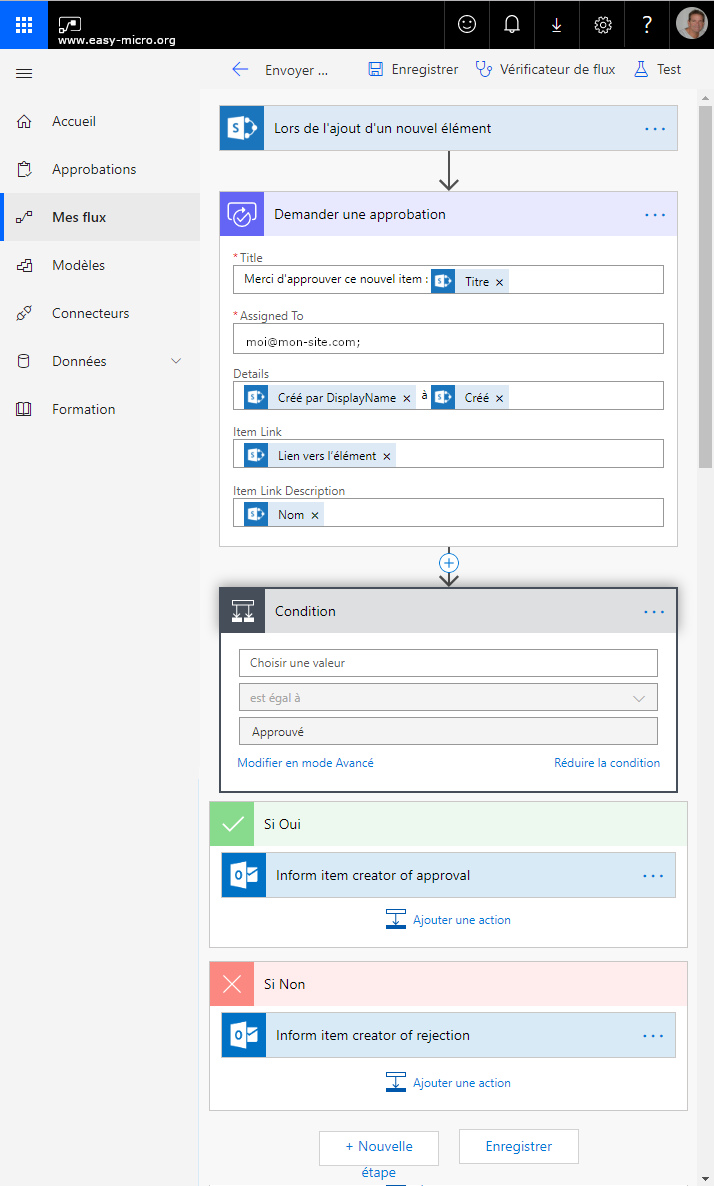This screenshot has width=714, height=1186.
Task: Click the plus insert step button
Action: coord(449,563)
